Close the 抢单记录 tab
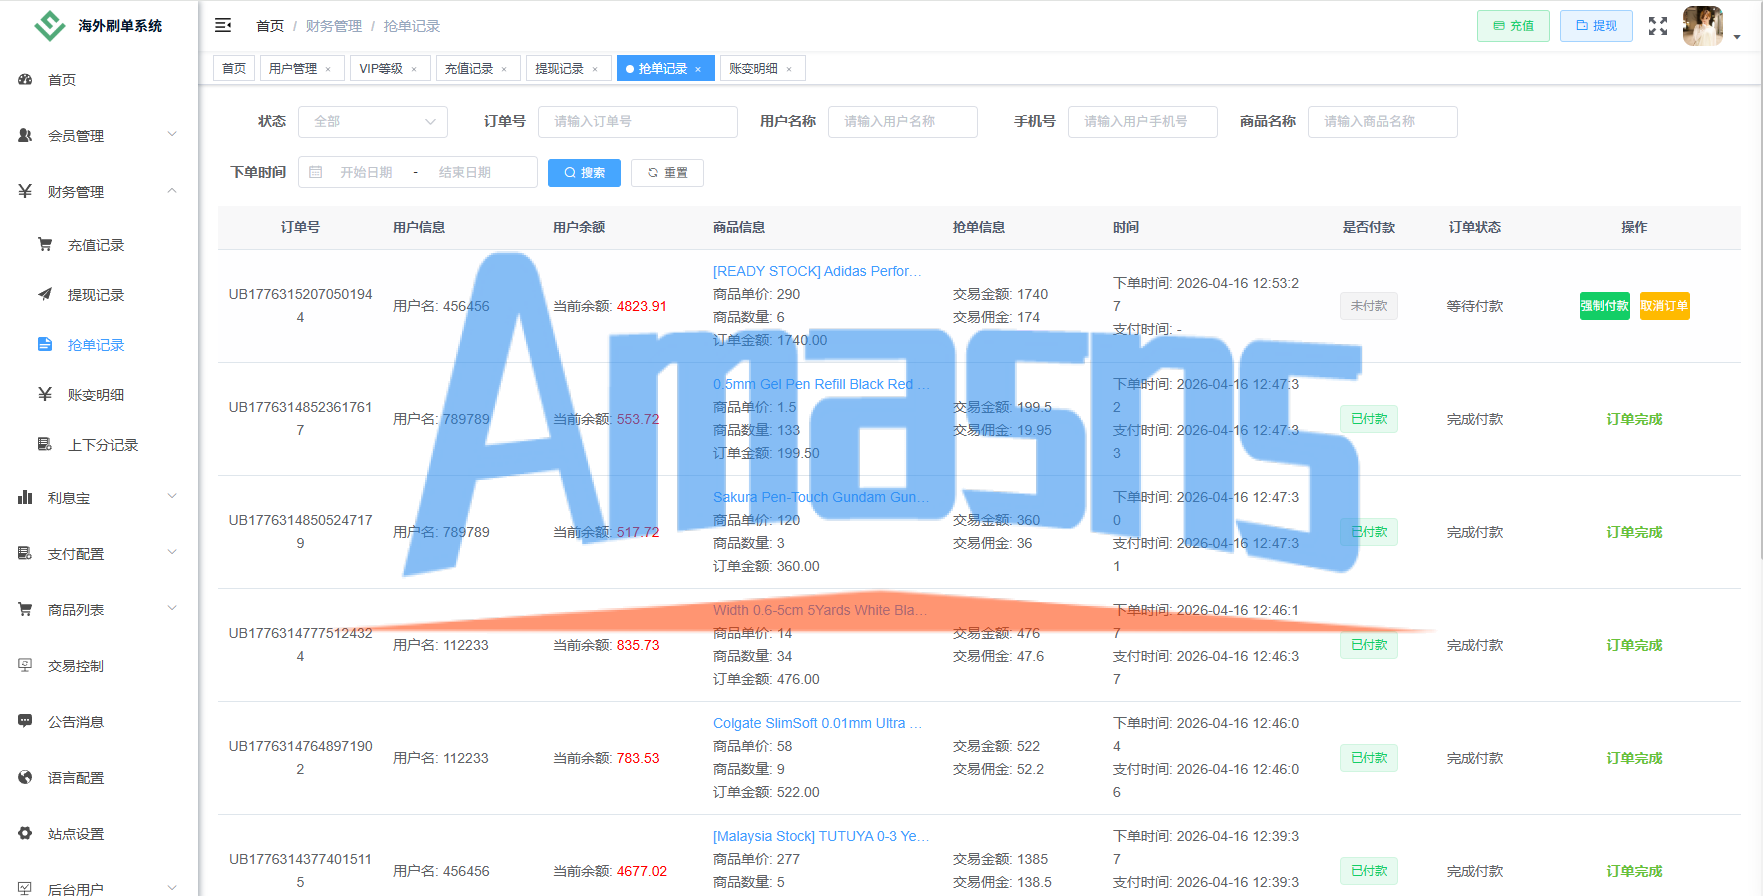 coord(698,69)
